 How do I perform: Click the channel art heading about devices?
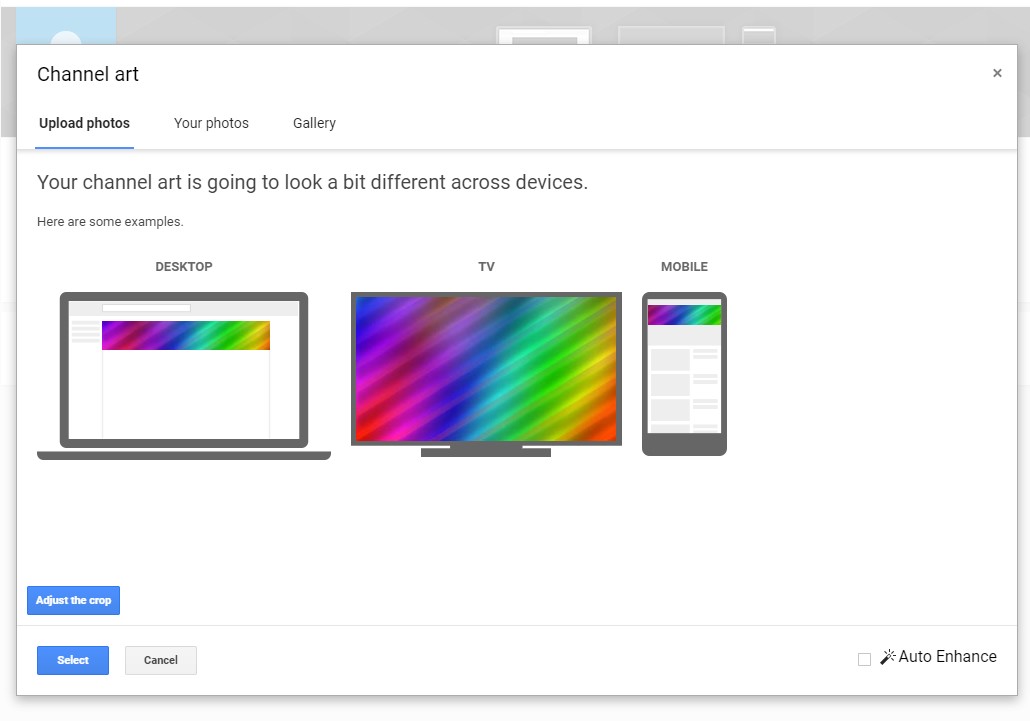pos(312,182)
